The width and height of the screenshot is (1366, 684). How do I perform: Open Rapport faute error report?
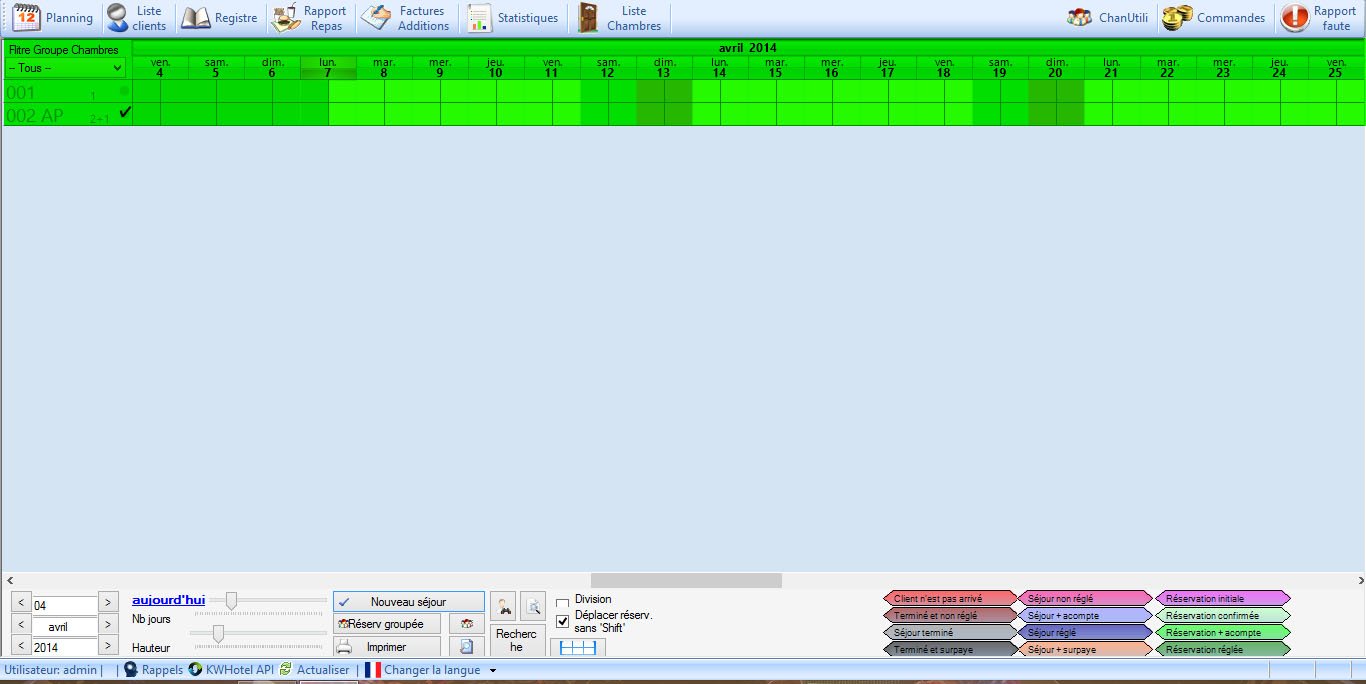(1319, 18)
